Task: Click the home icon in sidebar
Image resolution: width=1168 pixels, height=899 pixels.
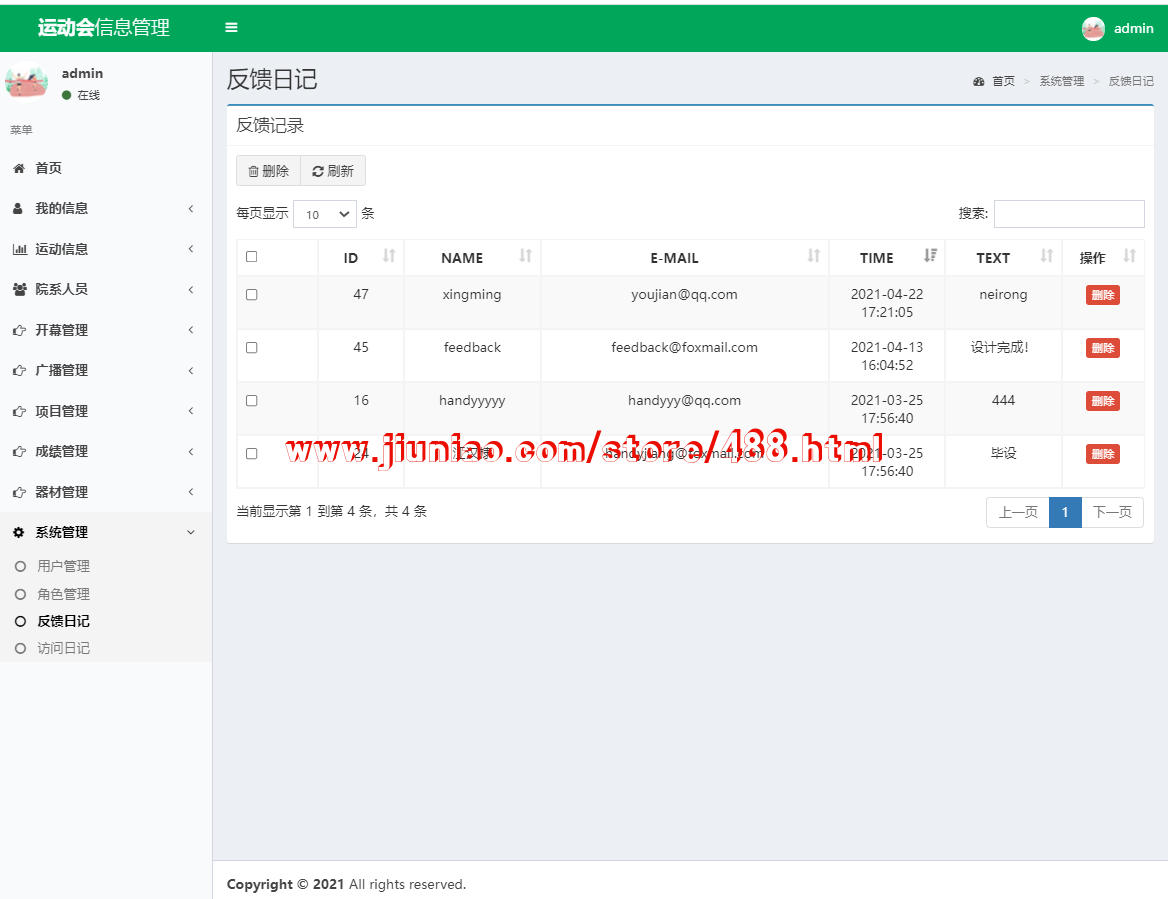Action: pos(19,168)
